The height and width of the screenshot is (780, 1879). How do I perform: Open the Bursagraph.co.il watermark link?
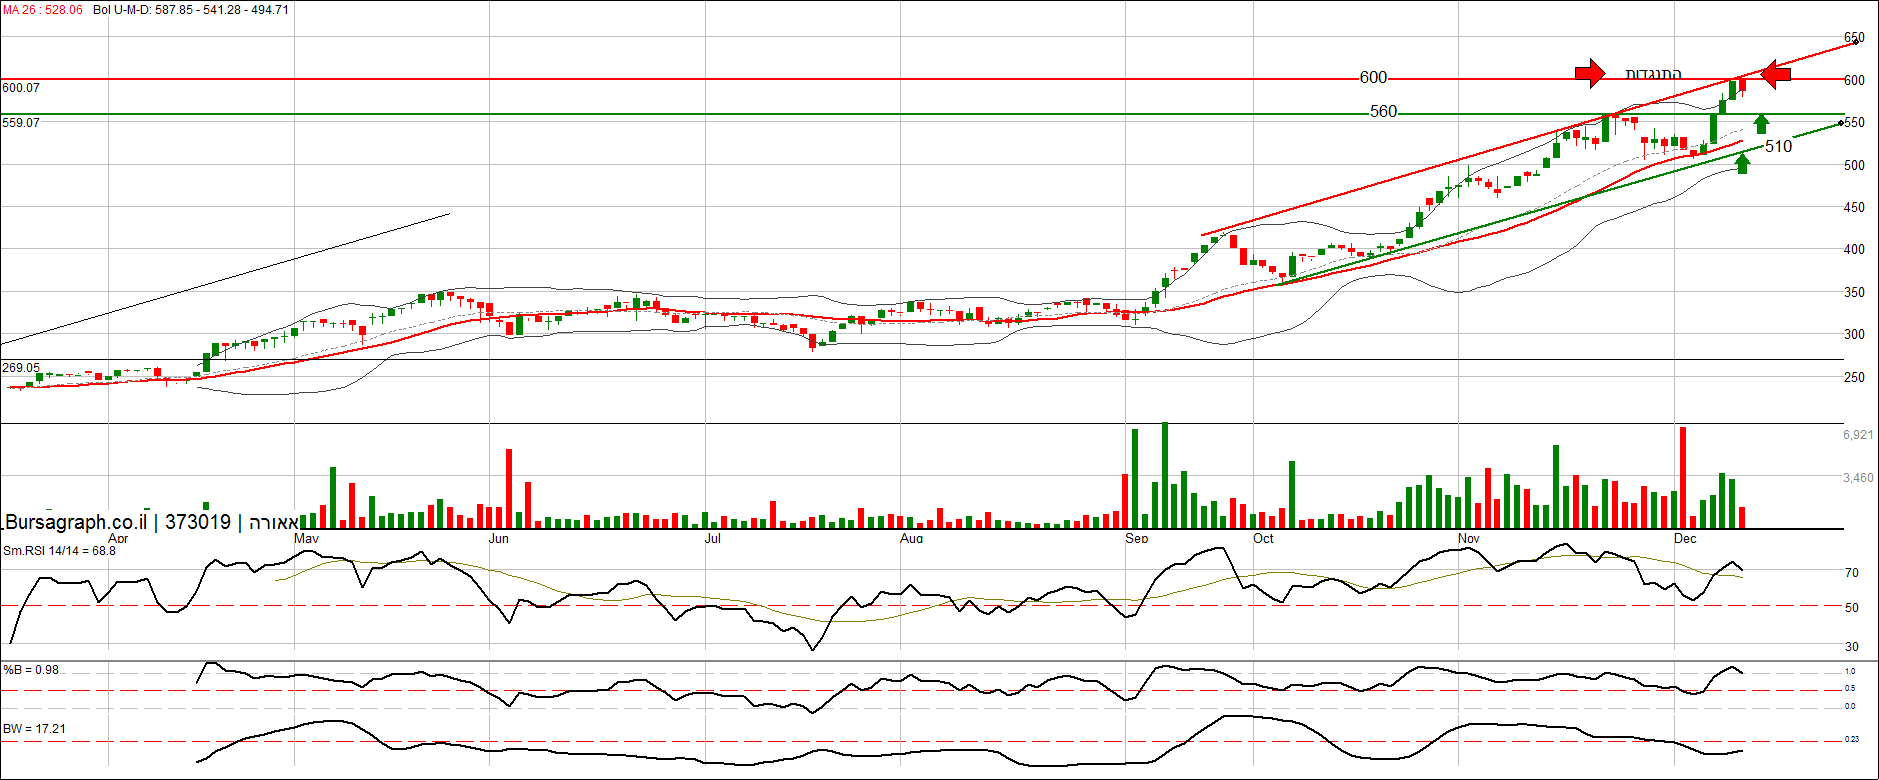pos(76,522)
